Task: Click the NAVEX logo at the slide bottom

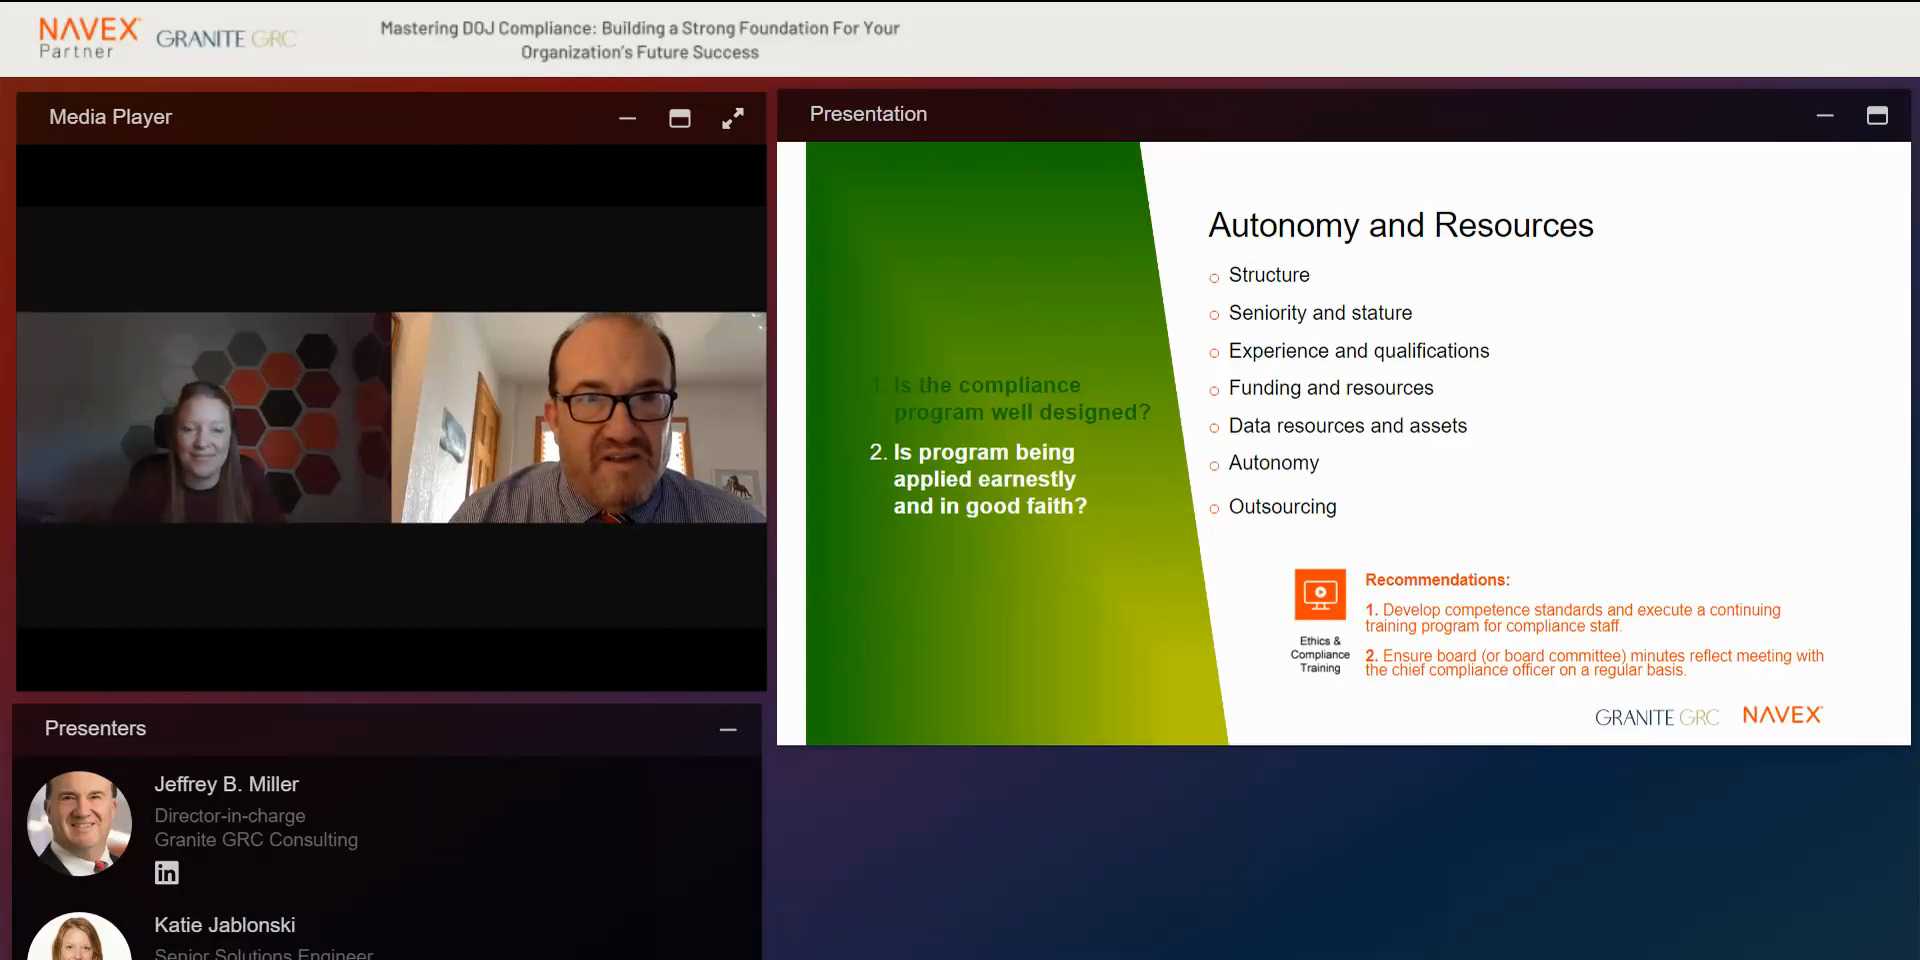Action: click(x=1782, y=715)
